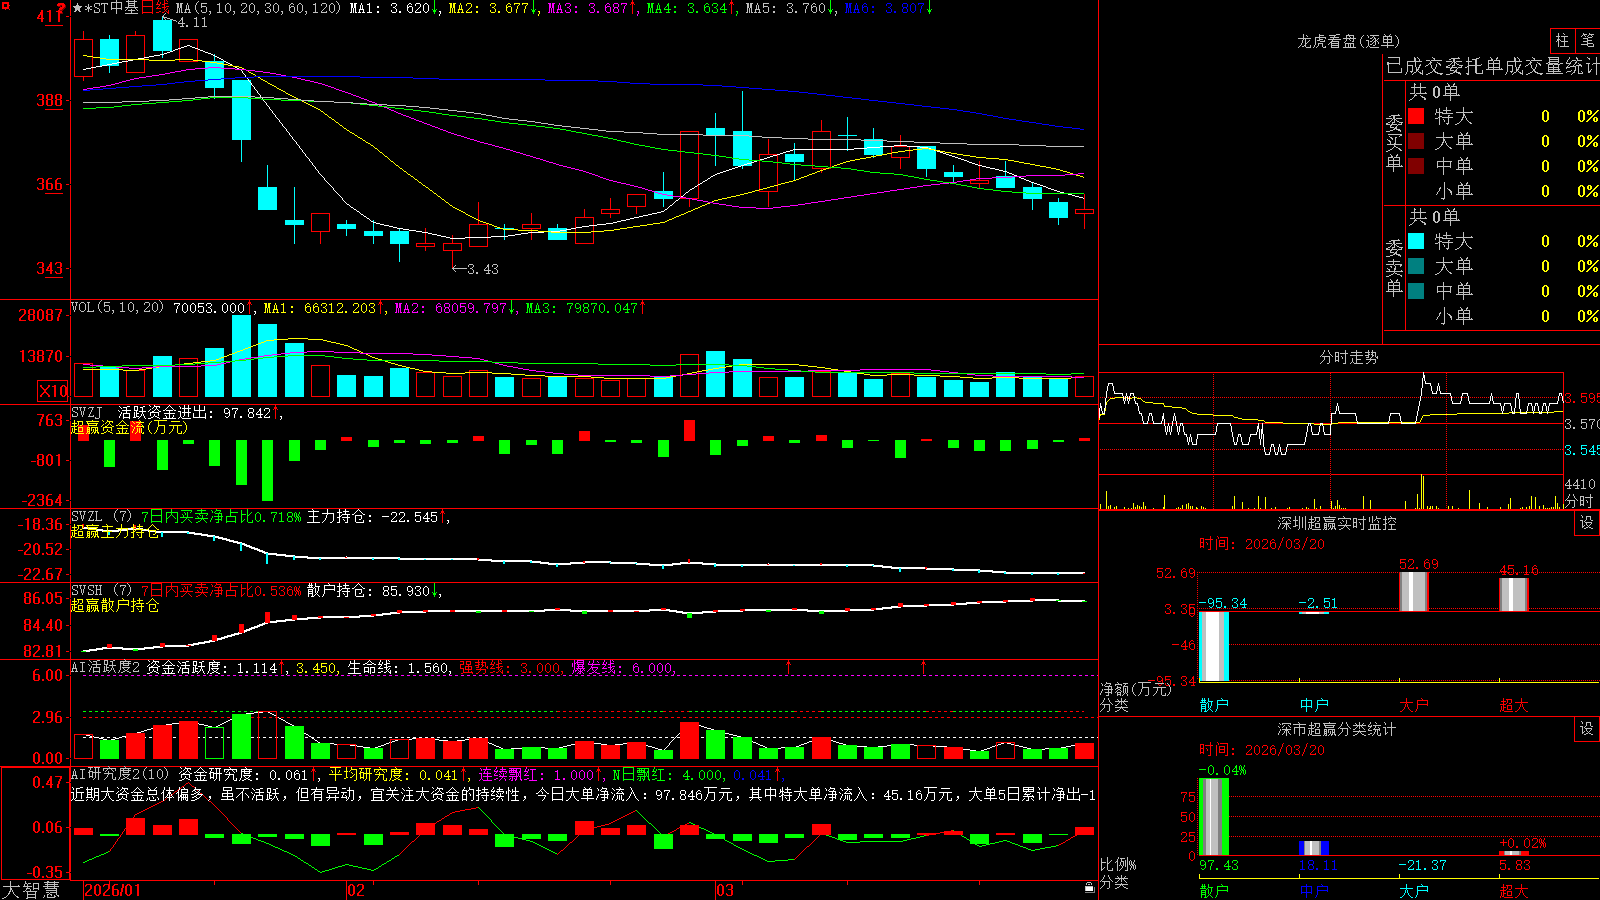
Task: Click the 大户 bar valued 52.69
Action: [x=1414, y=591]
